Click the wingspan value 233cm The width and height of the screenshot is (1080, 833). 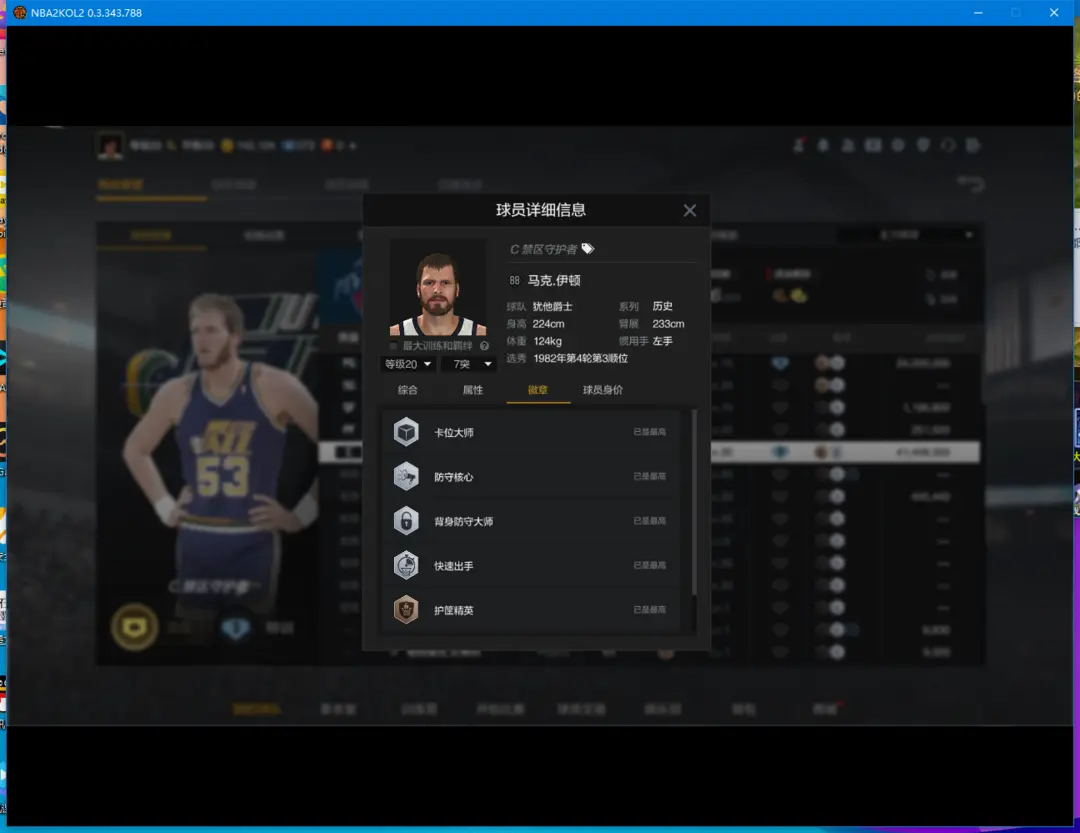[668, 324]
